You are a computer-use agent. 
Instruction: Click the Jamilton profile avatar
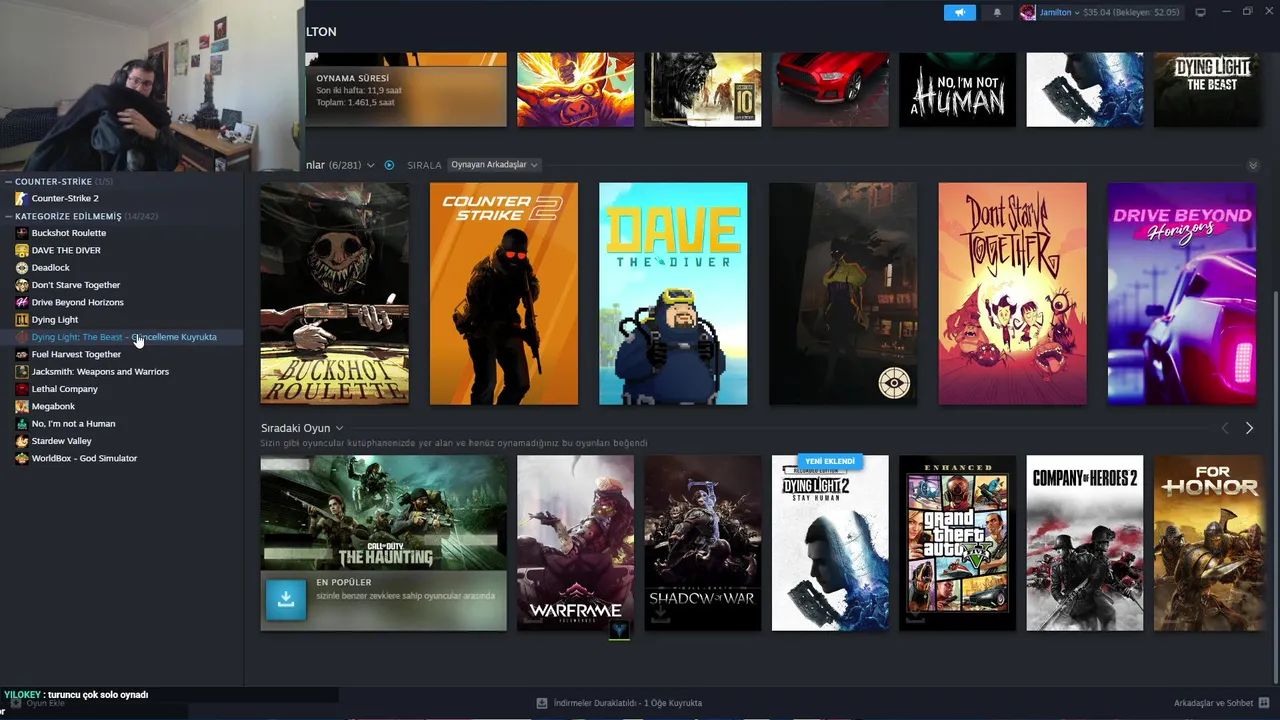tap(1028, 12)
